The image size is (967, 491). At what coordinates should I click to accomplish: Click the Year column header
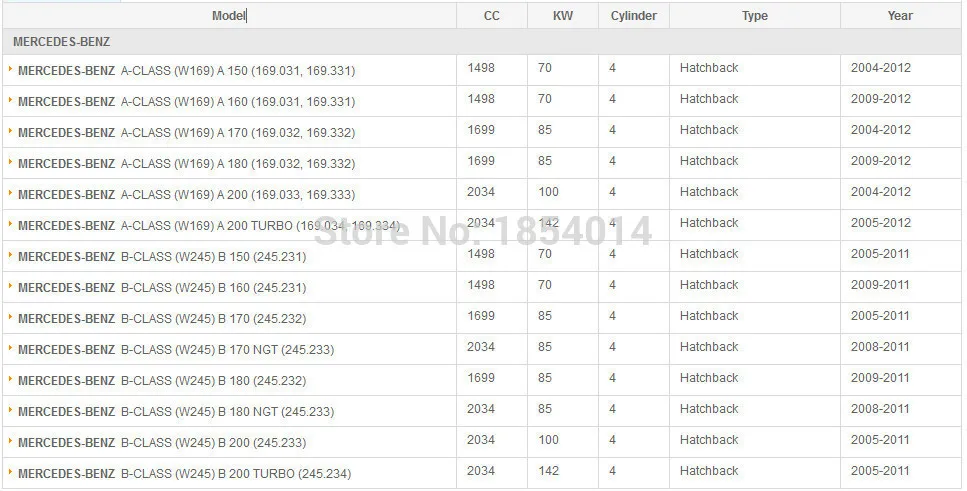[900, 16]
